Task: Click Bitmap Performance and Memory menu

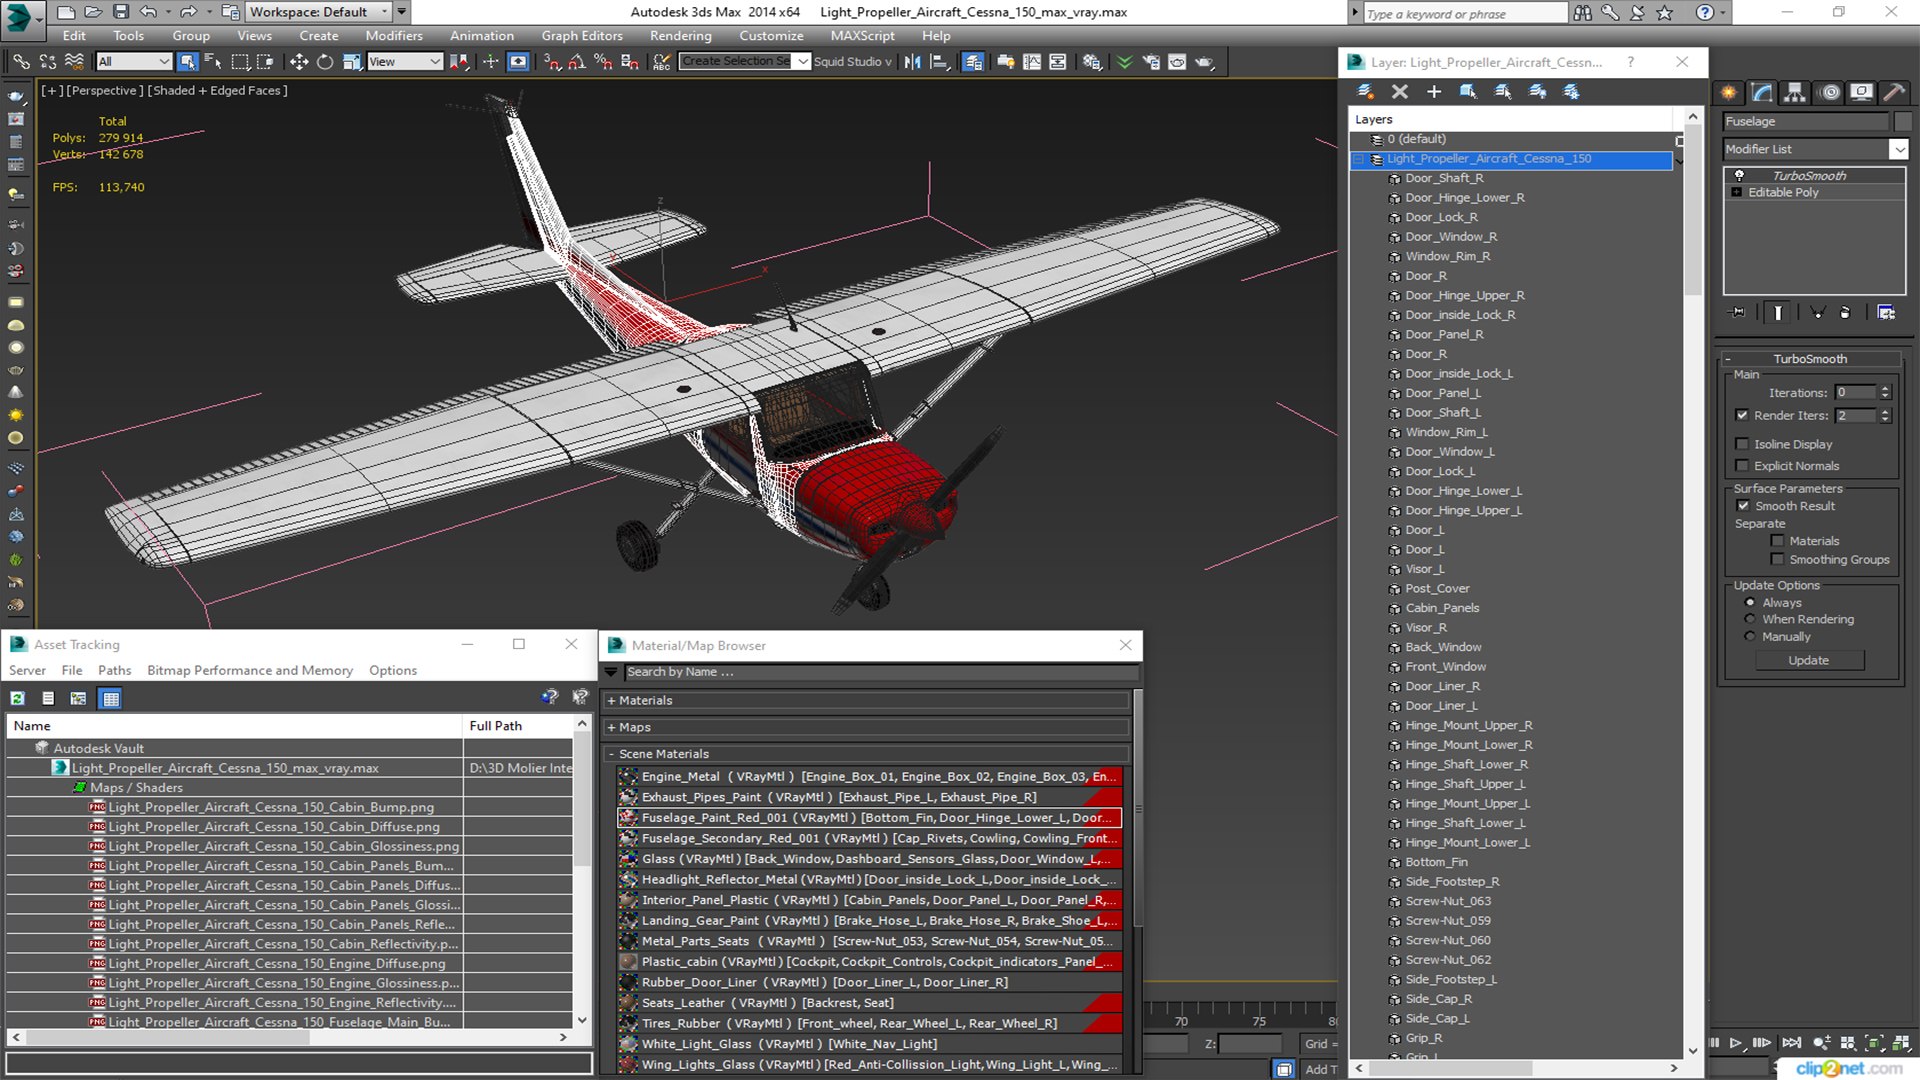Action: click(250, 671)
